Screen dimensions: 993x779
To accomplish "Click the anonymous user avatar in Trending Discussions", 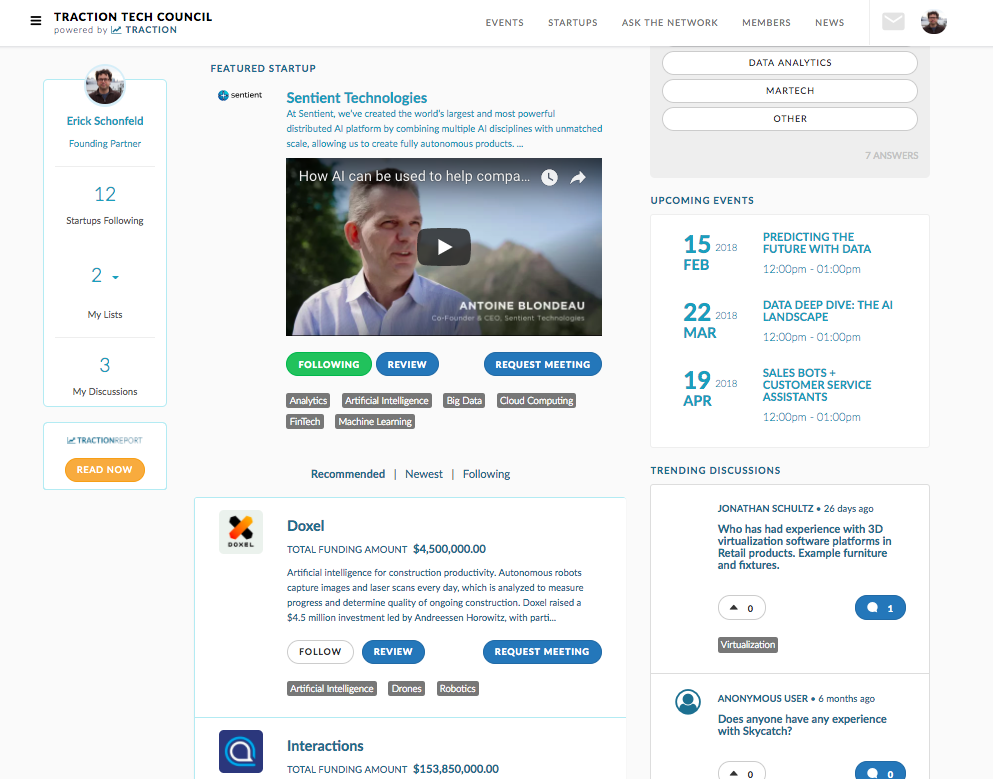I will click(688, 701).
